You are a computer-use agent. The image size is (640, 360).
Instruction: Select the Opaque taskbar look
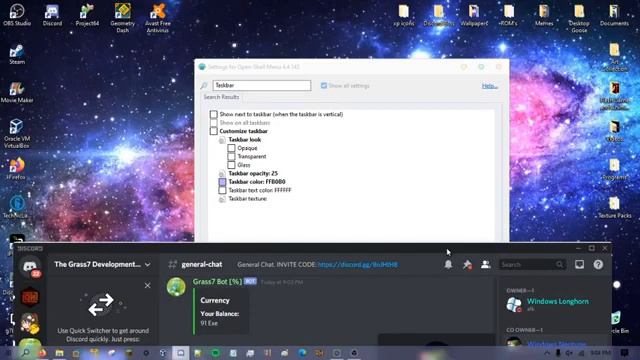click(x=231, y=148)
